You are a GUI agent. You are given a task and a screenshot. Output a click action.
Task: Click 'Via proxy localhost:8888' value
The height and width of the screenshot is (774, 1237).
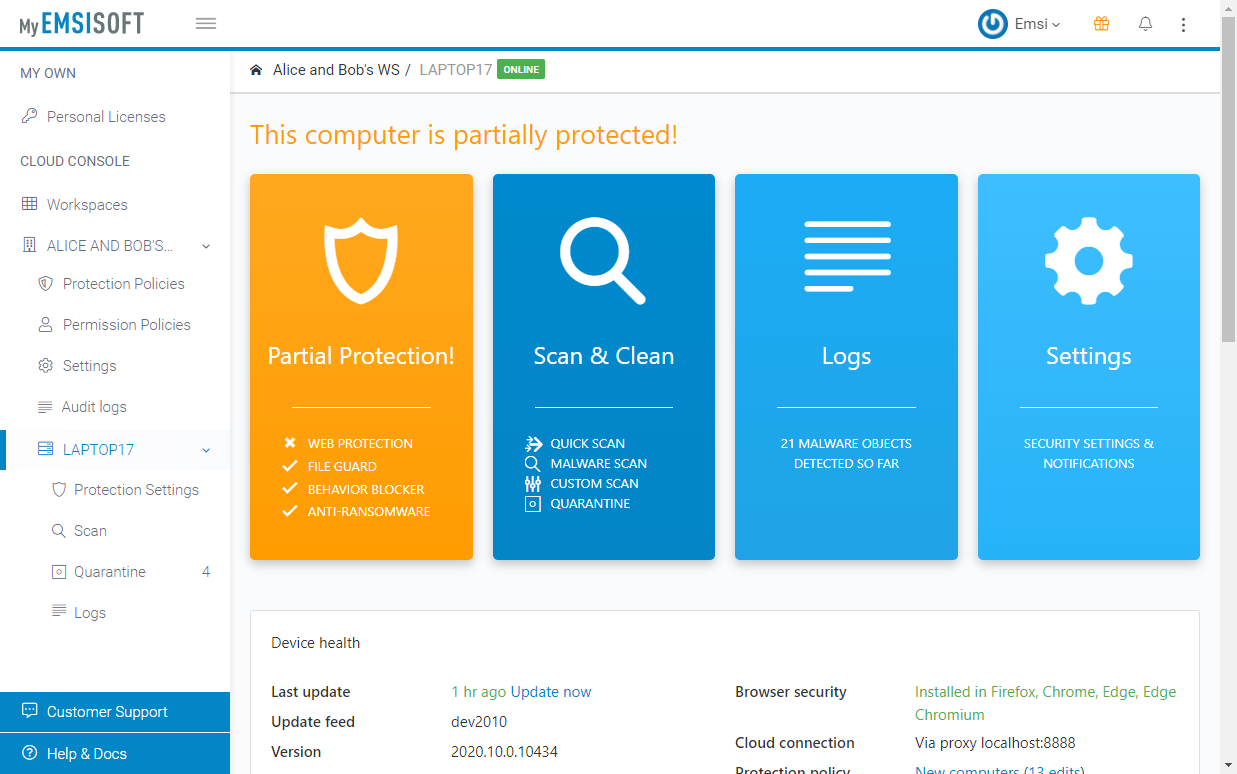(995, 743)
